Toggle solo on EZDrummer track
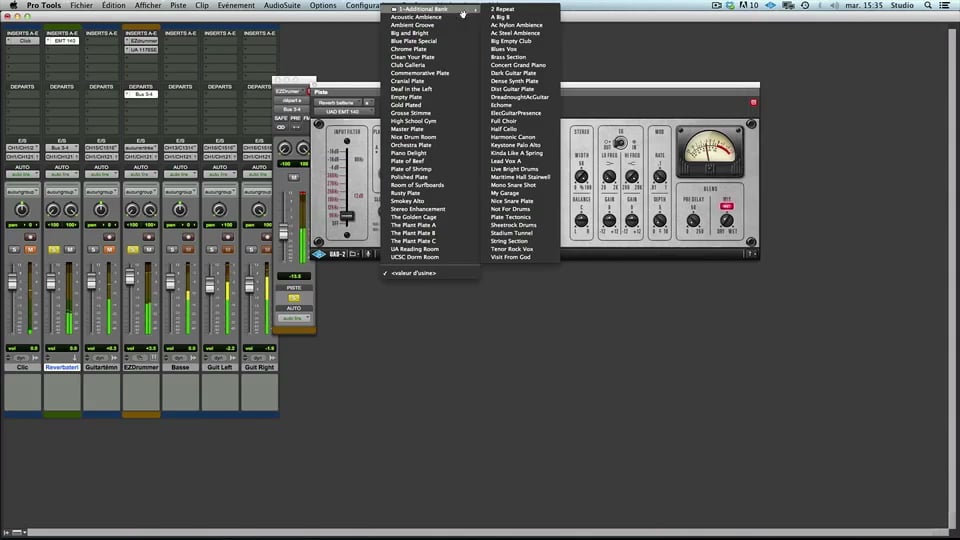Screen dimensions: 960x540 point(133,249)
